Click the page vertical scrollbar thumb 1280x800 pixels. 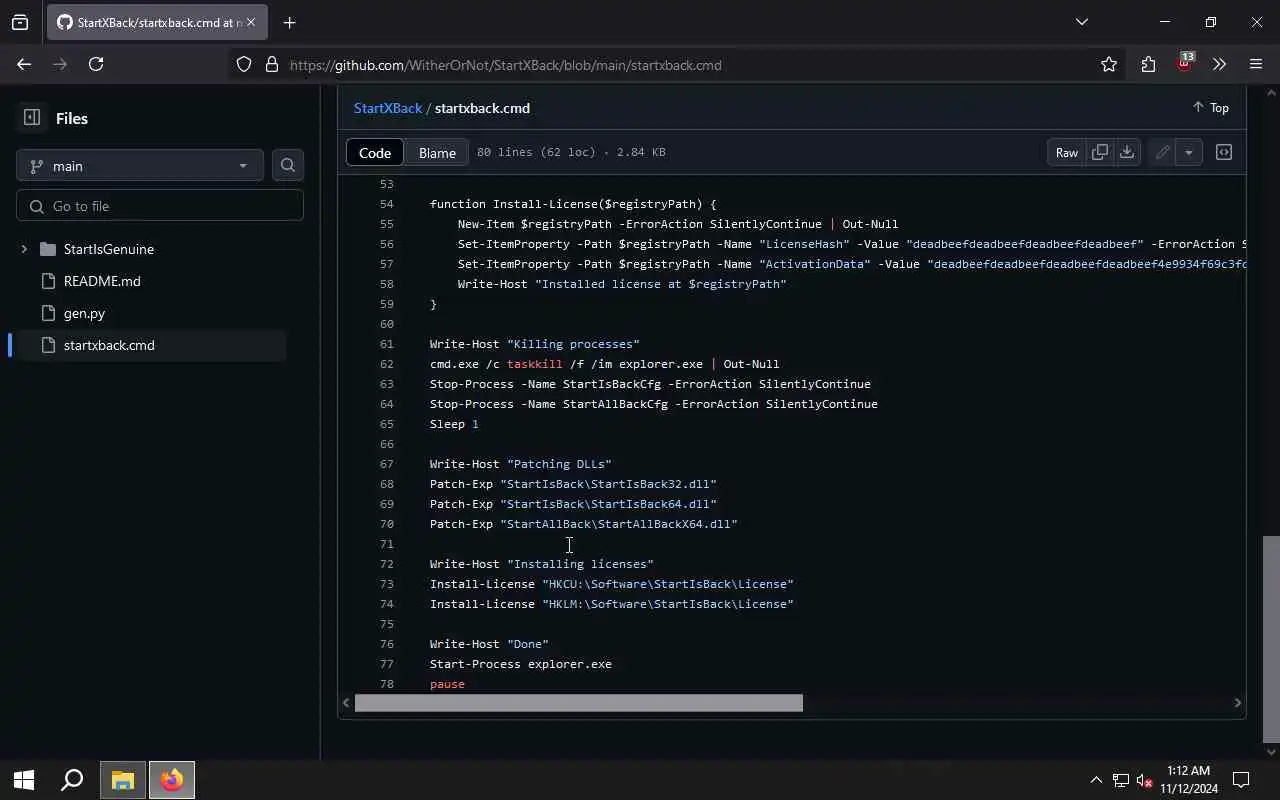point(1271,640)
